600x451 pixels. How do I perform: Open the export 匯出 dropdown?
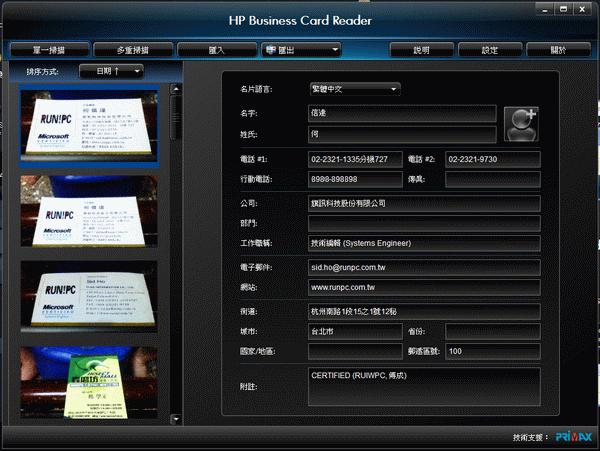click(301, 50)
